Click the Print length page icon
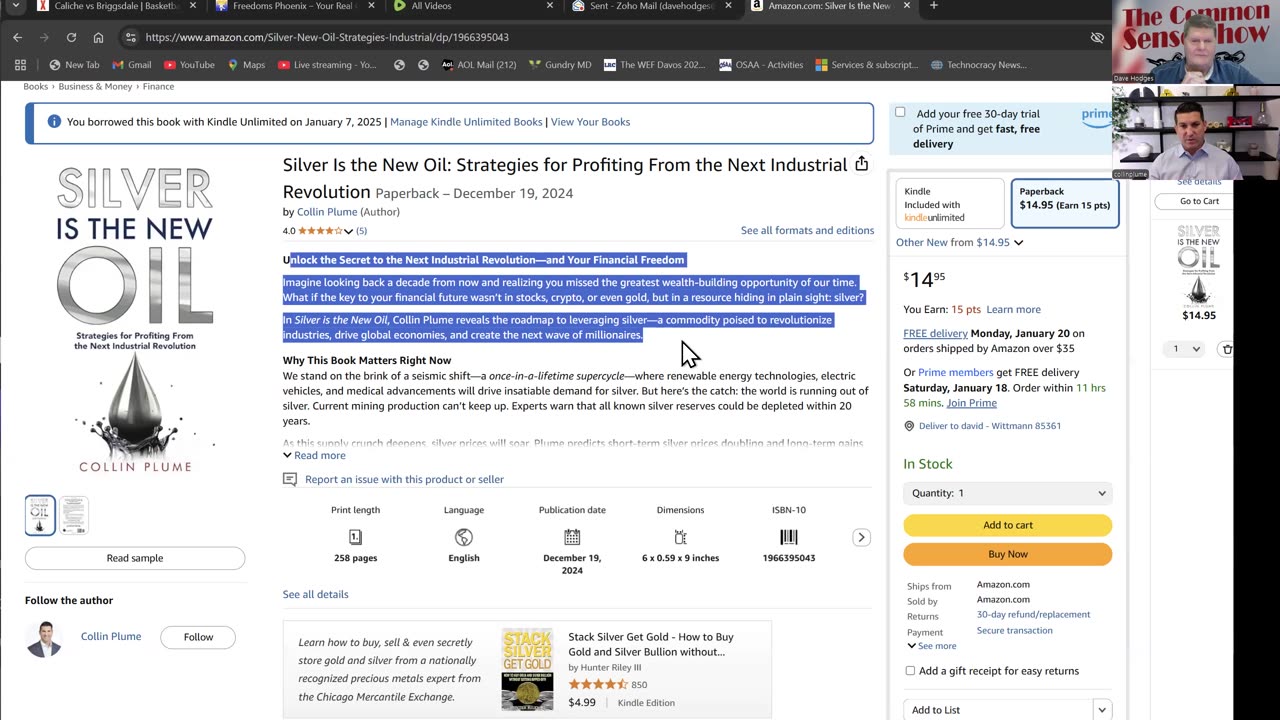1280x720 pixels. 355,537
